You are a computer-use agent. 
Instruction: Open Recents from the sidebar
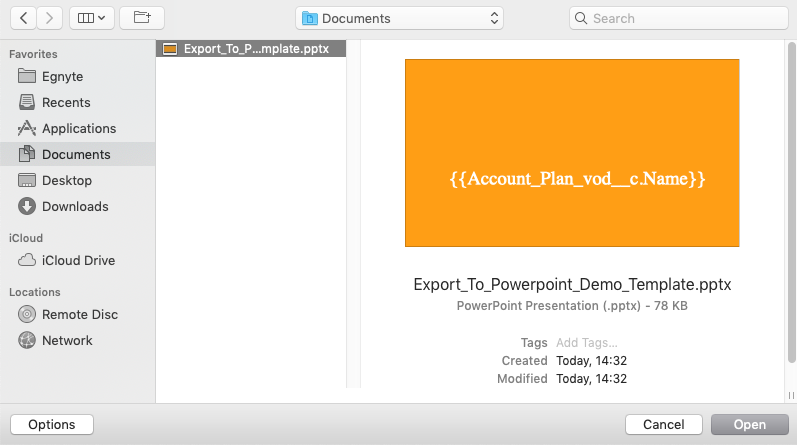point(66,103)
